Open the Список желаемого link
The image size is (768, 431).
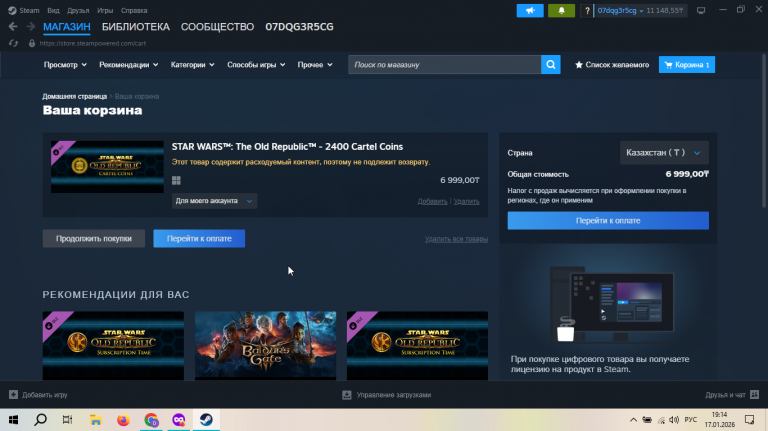(617, 65)
